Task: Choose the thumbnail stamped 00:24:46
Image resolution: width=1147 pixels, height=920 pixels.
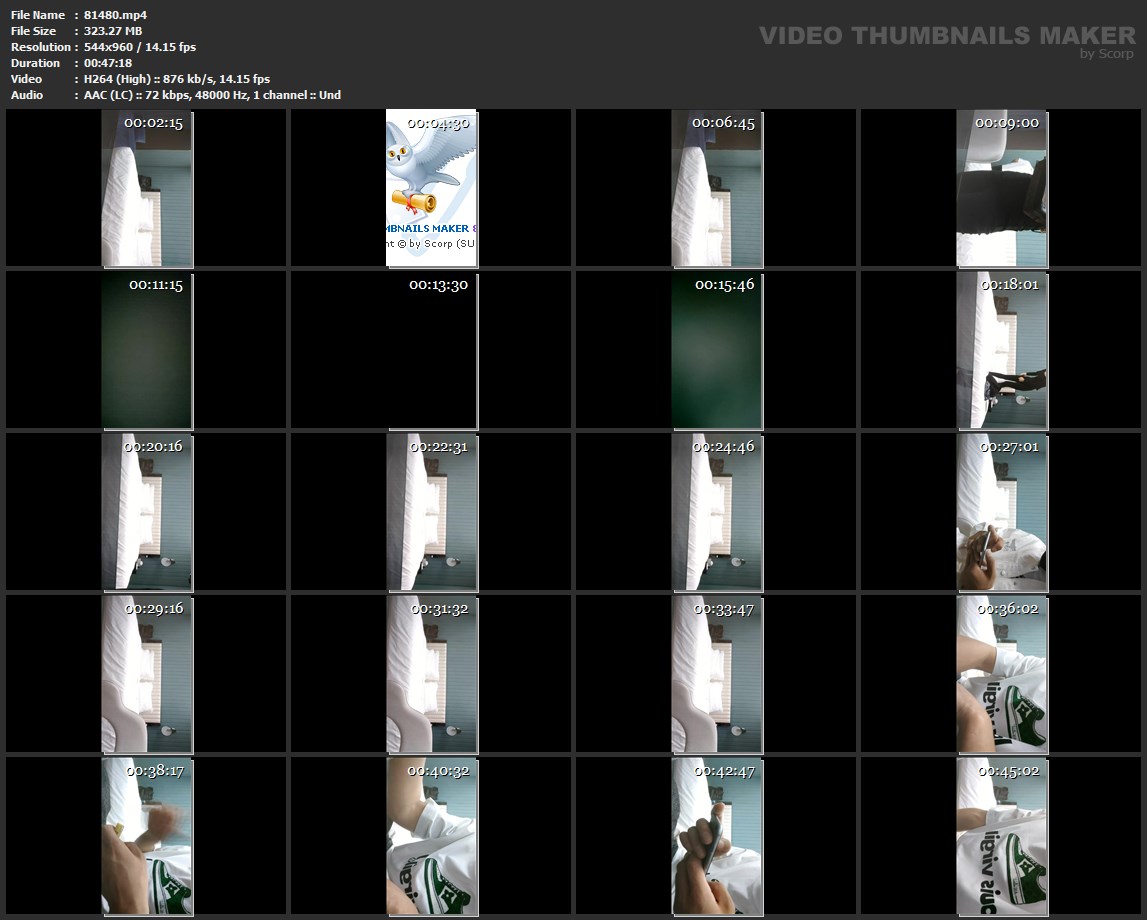Action: [x=717, y=512]
